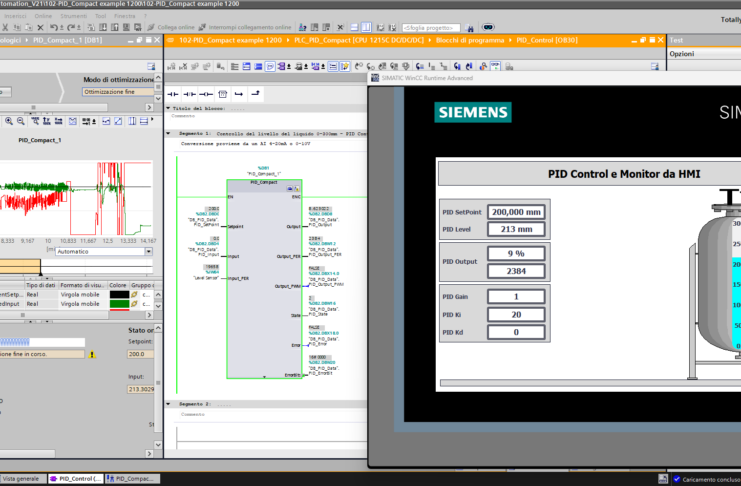Screen dimensions: 741x486
Task: Open the Finestra menu
Action: [125, 16]
